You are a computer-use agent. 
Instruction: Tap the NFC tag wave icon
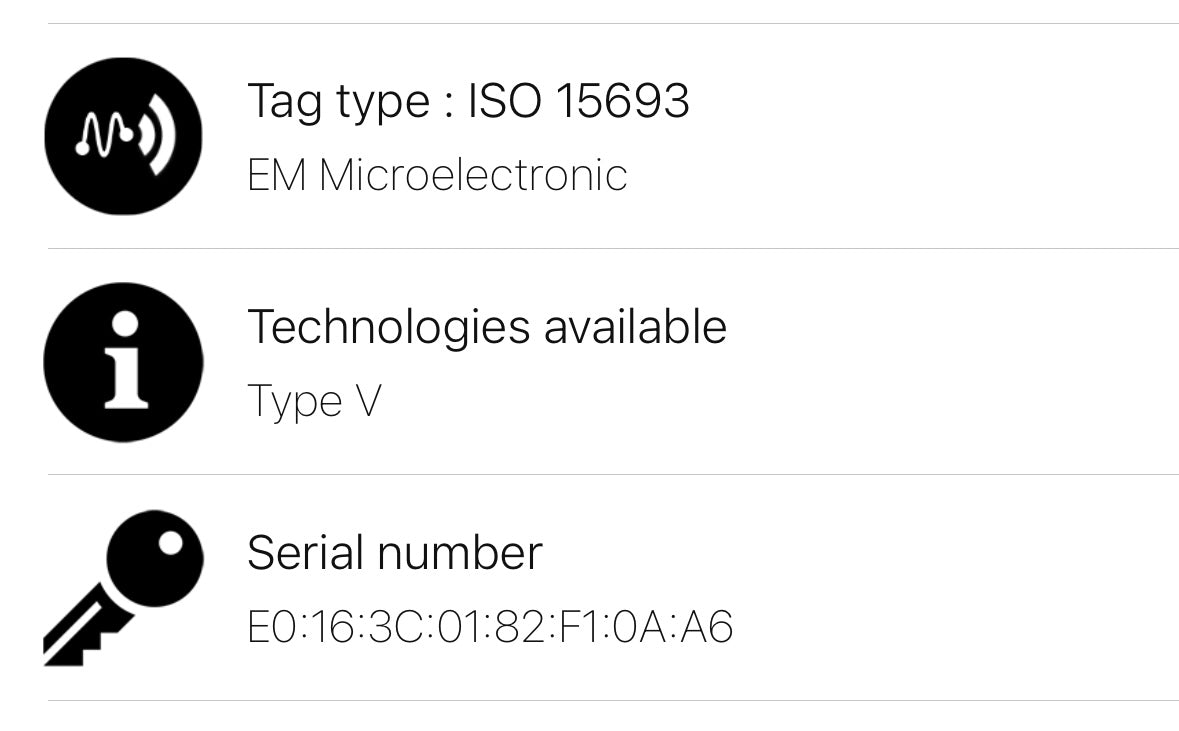pyautogui.click(x=123, y=136)
